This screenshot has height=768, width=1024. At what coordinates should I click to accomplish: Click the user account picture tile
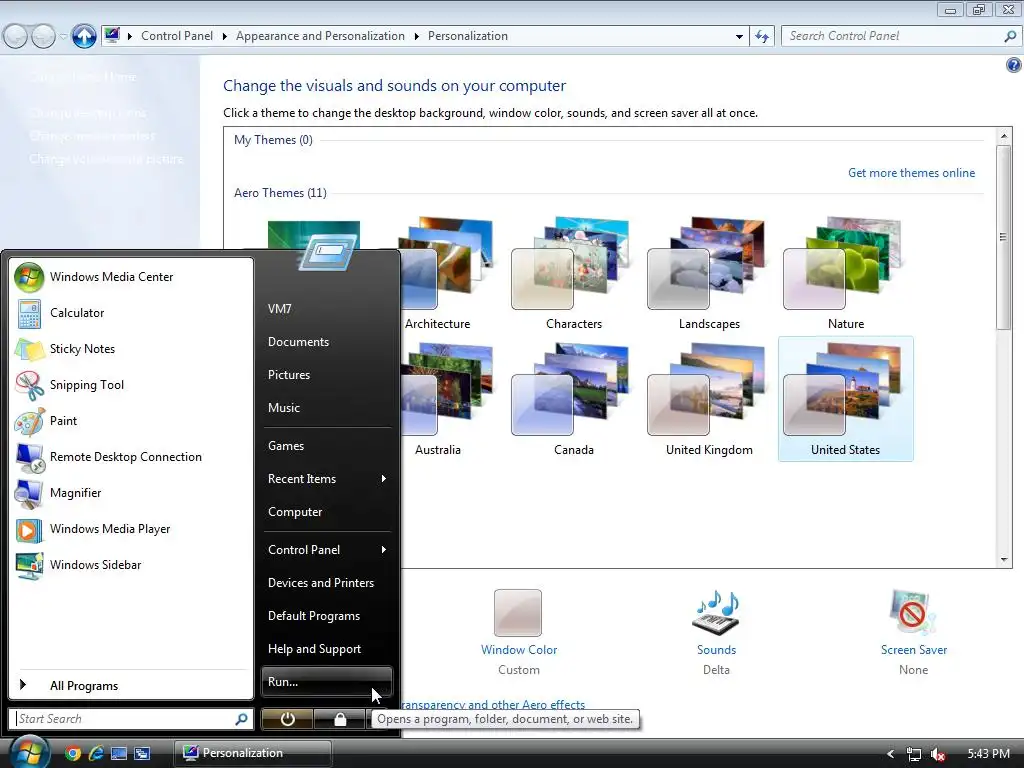tap(327, 251)
